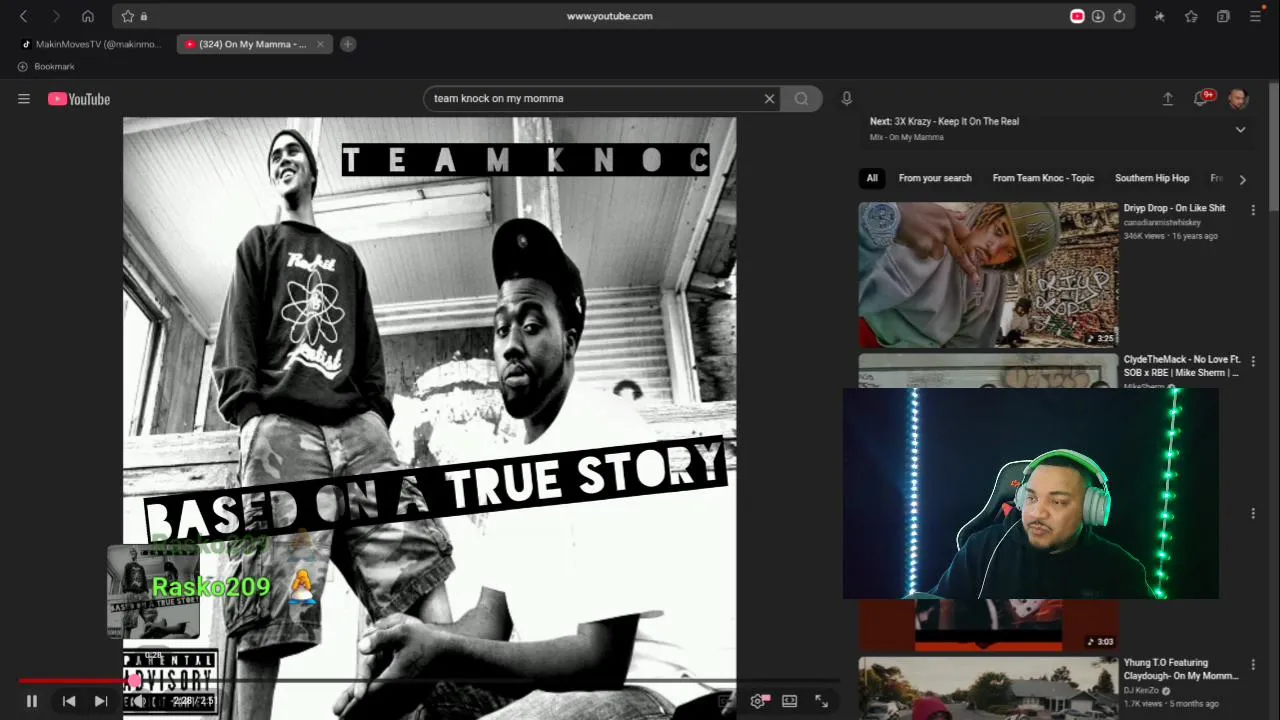The height and width of the screenshot is (720, 1280).
Task: Open a new browser tab
Action: (x=348, y=44)
